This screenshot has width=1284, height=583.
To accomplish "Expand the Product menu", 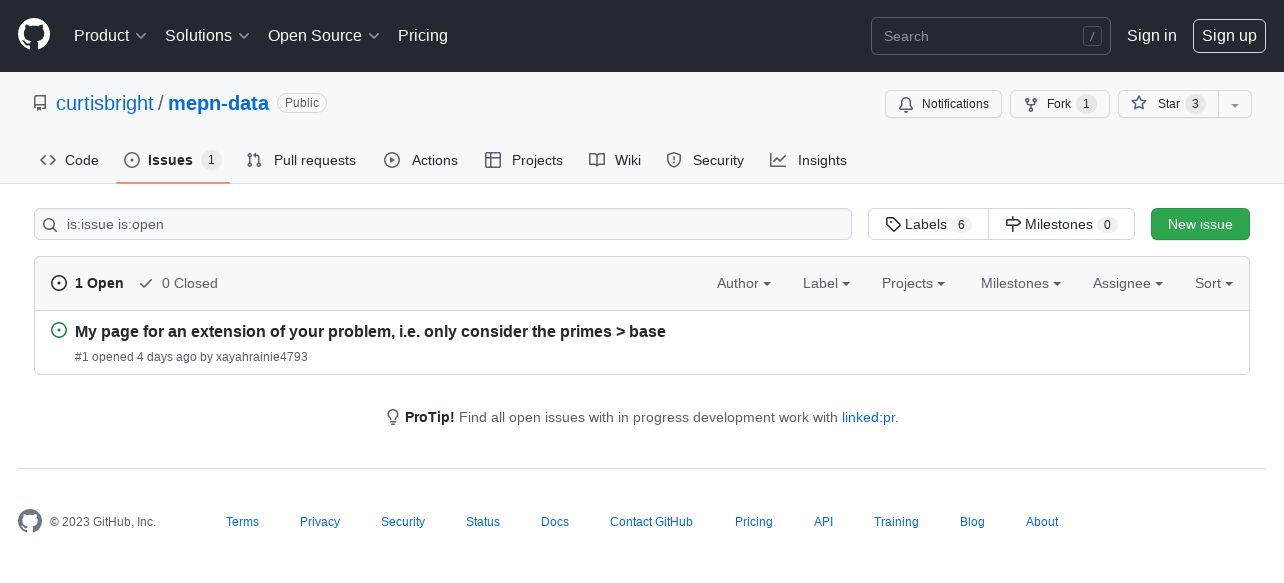I will [110, 35].
